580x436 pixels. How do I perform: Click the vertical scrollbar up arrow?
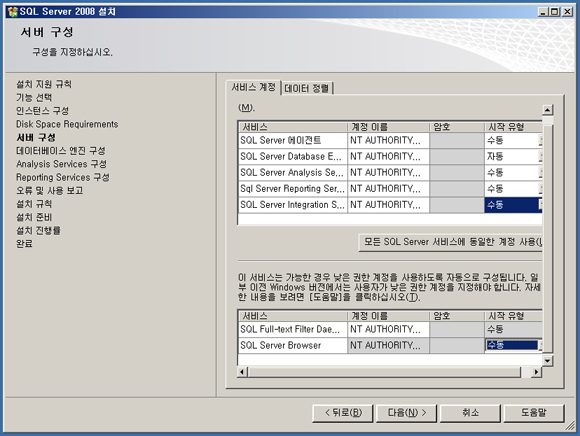547,110
